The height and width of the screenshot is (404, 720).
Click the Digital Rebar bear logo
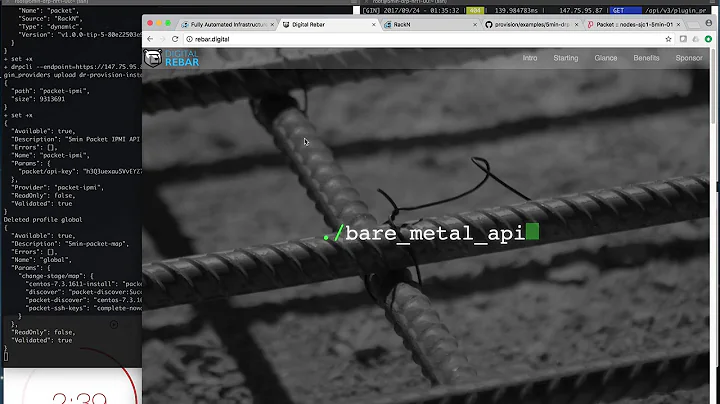coord(152,58)
